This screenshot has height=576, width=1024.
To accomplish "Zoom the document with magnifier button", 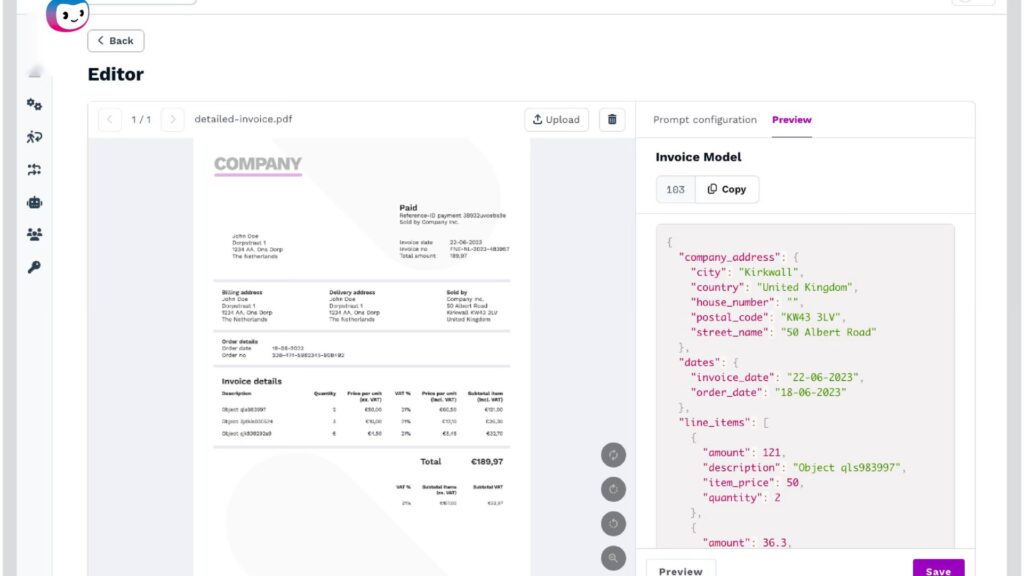I will [x=613, y=558].
